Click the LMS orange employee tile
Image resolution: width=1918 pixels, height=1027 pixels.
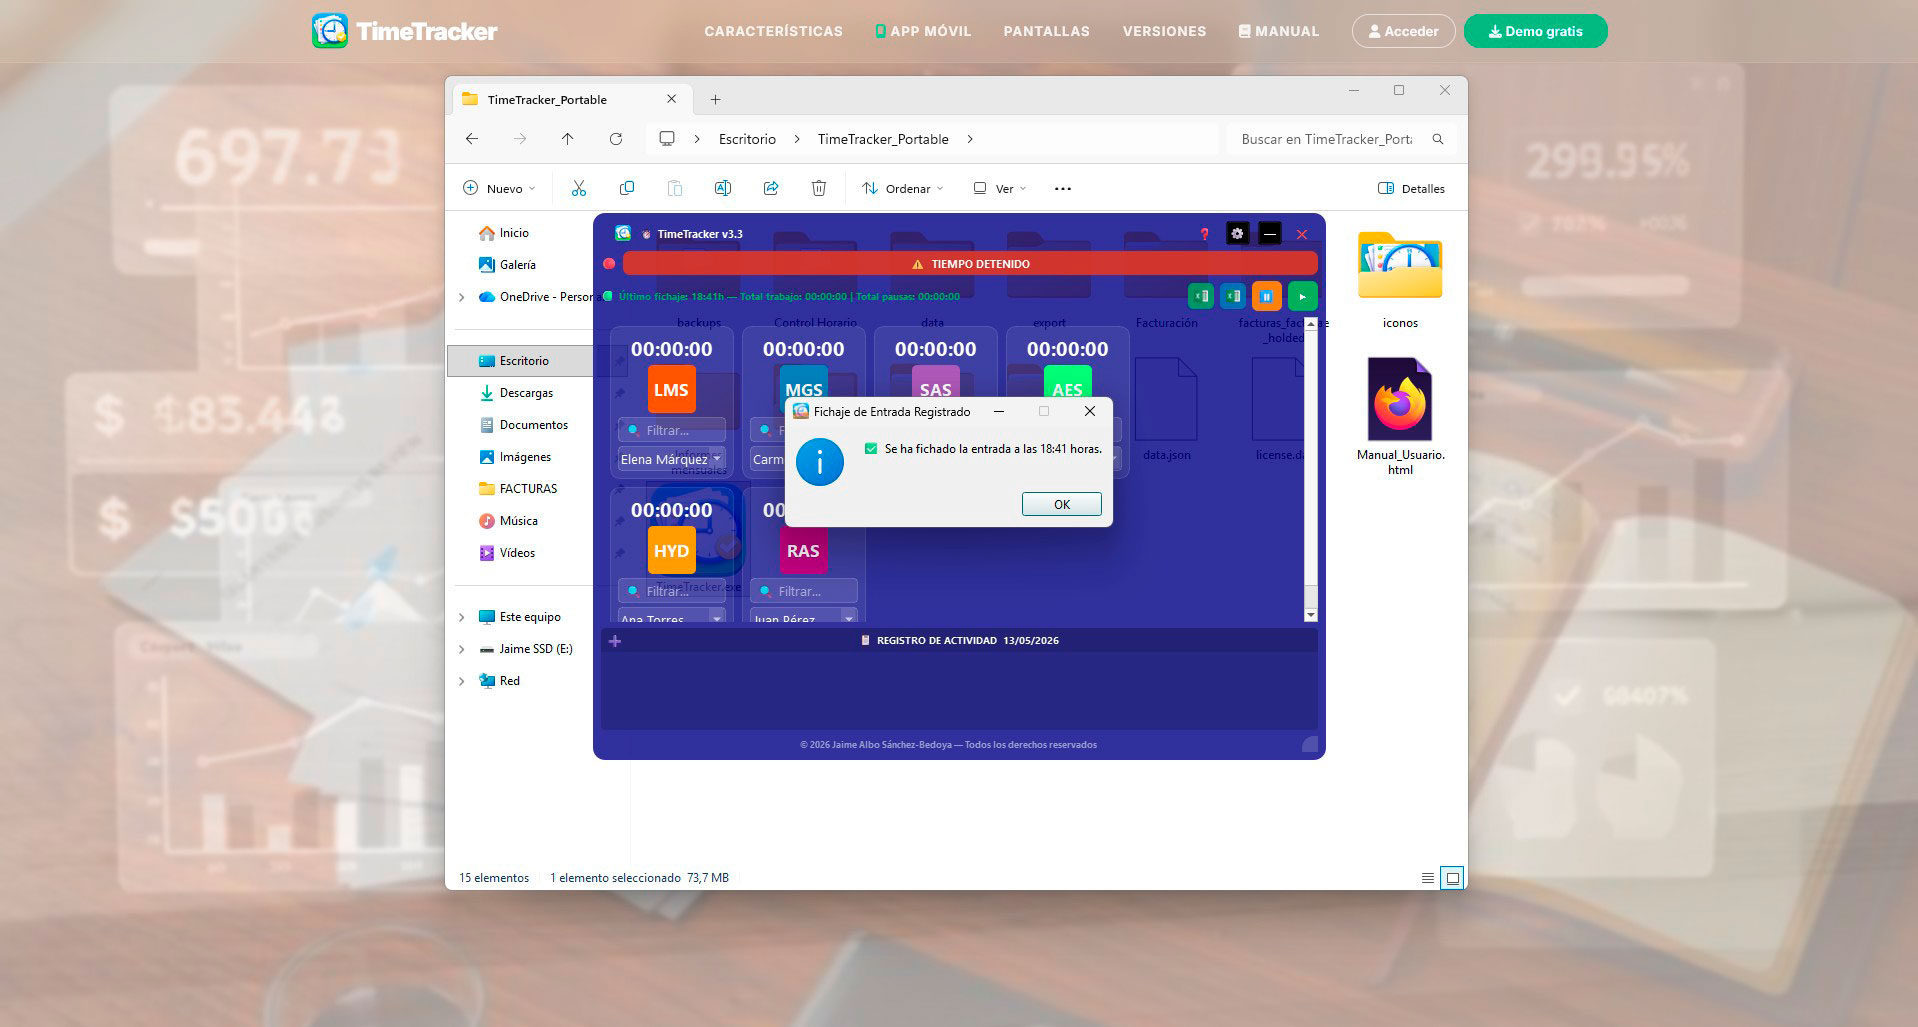coord(671,390)
